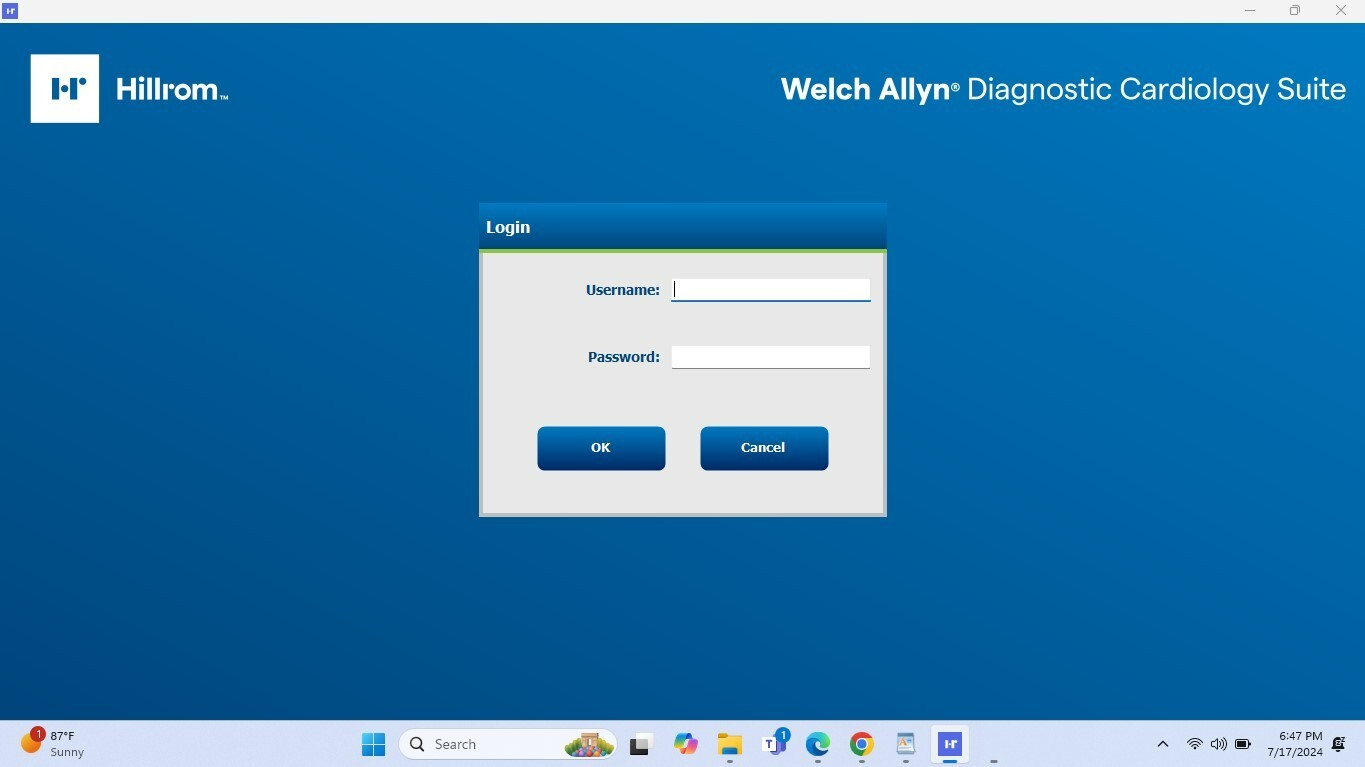This screenshot has height=767, width=1365.
Task: Open File Explorer from taskbar
Action: tap(729, 744)
